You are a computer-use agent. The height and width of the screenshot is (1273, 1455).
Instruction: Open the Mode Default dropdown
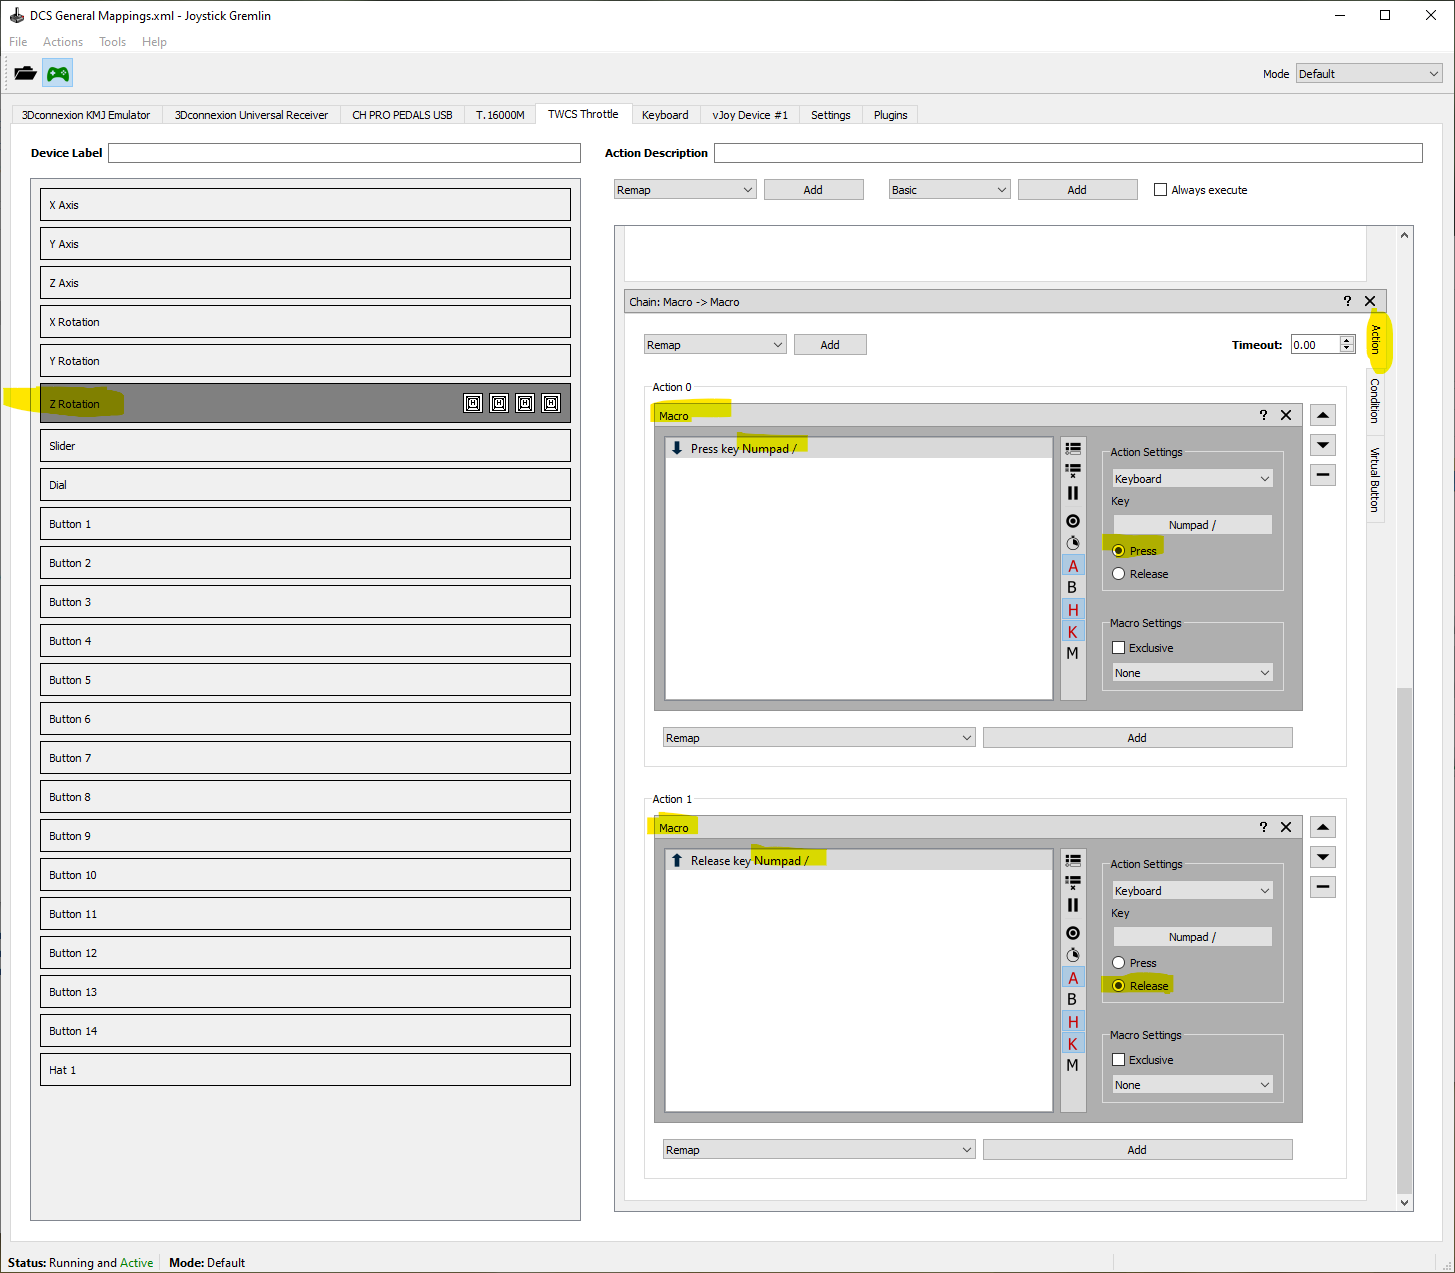pos(1369,73)
